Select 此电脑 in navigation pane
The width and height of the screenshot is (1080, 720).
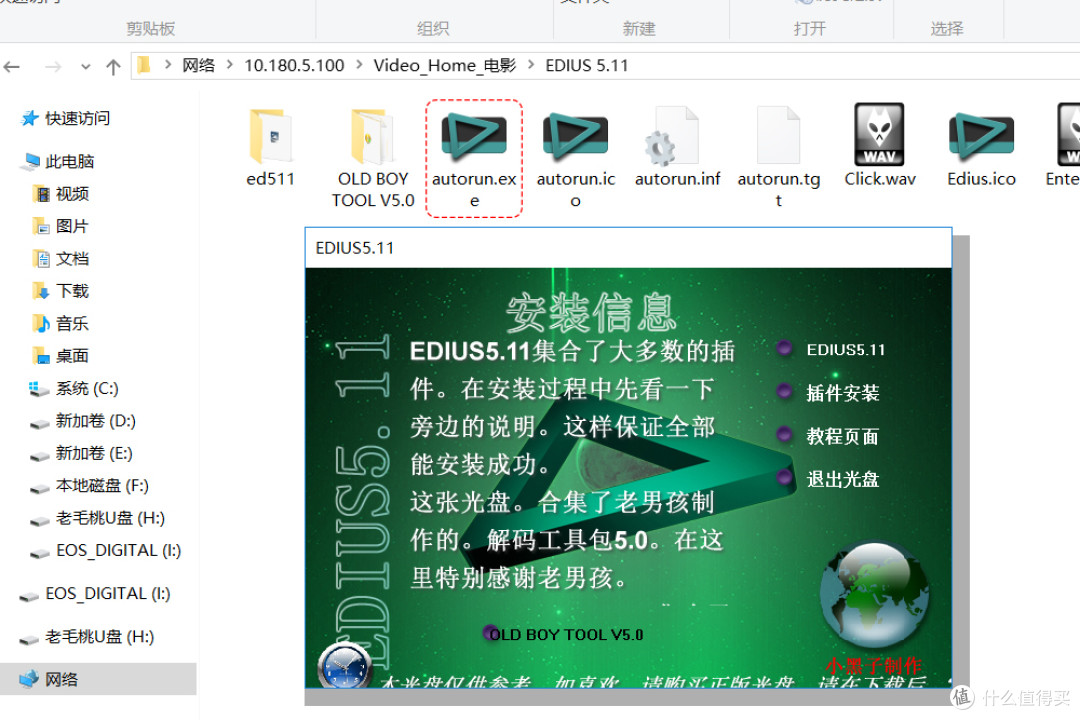59,162
